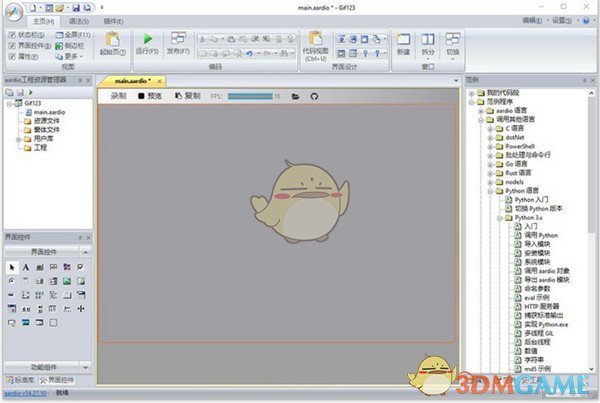The height and width of the screenshot is (403, 600).
Task: Click the aardio application orb button
Action: click(x=15, y=12)
